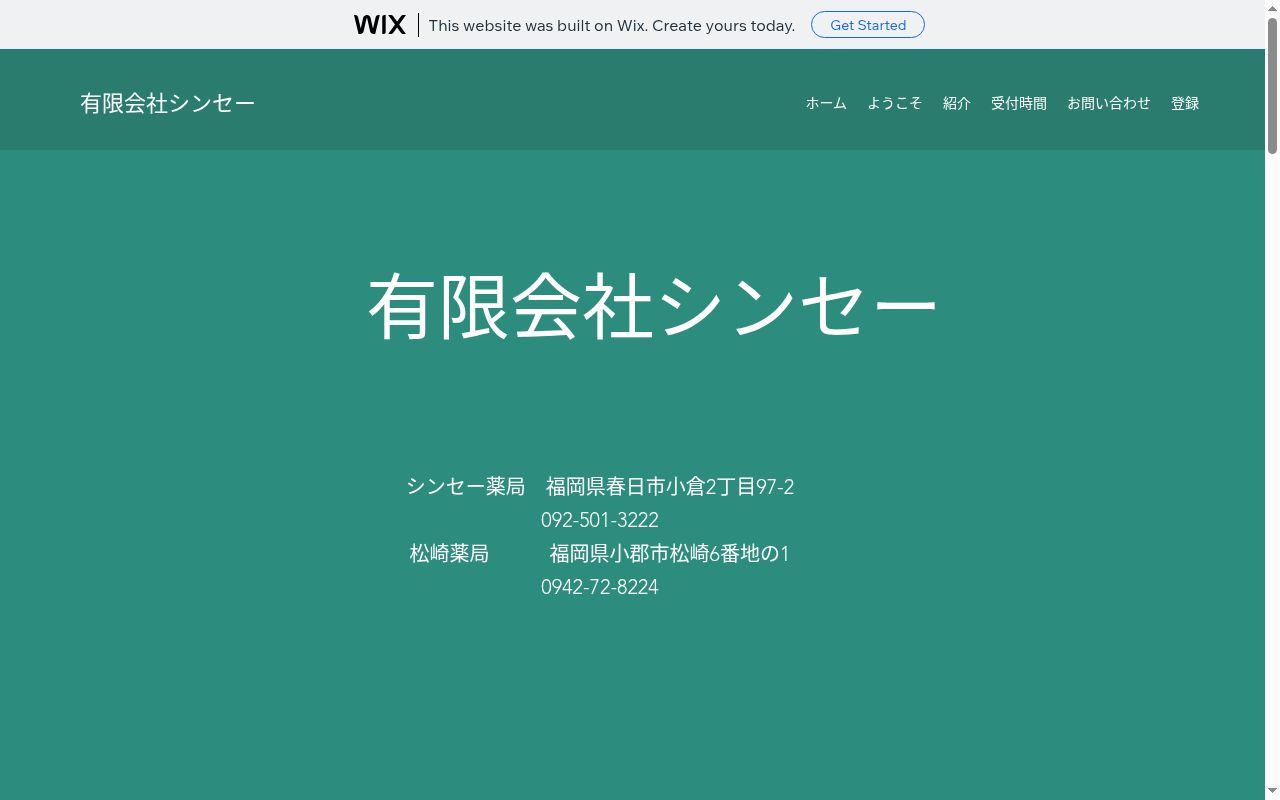Image resolution: width=1280 pixels, height=800 pixels.
Task: Click the WIX logo in top banner
Action: [380, 25]
